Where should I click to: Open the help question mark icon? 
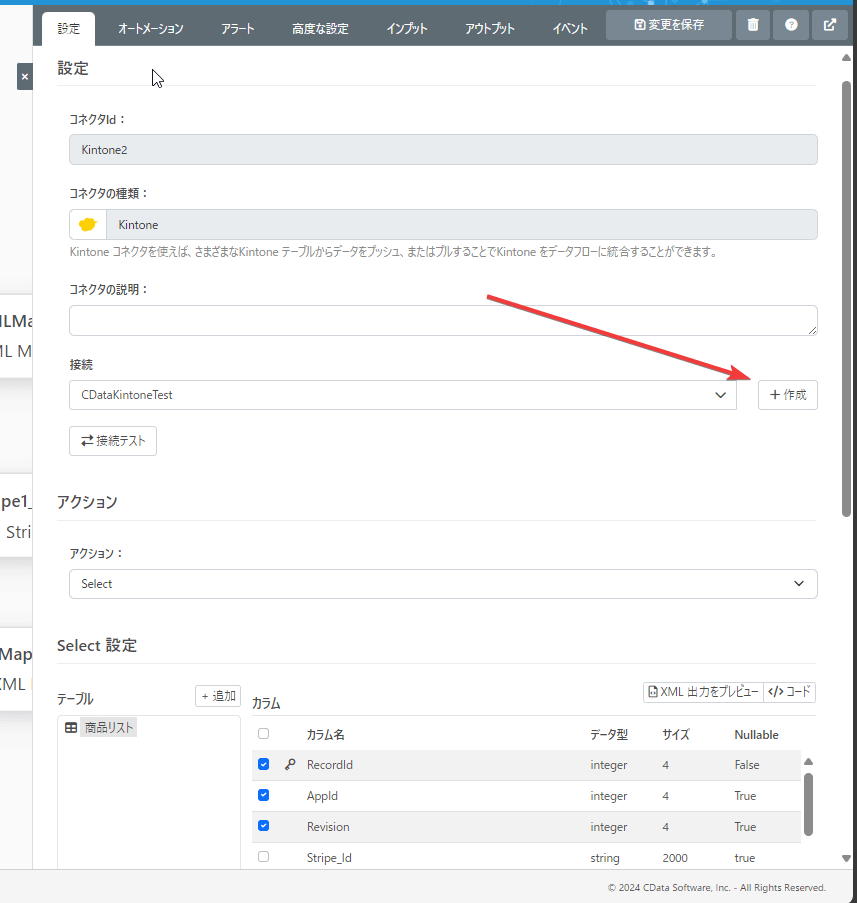pos(791,25)
